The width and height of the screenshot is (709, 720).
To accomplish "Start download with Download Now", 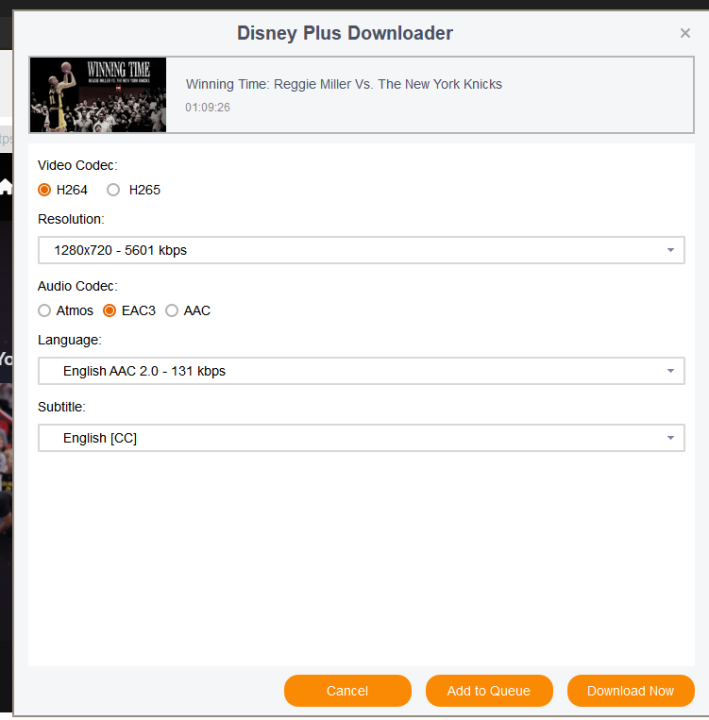I will point(630,691).
